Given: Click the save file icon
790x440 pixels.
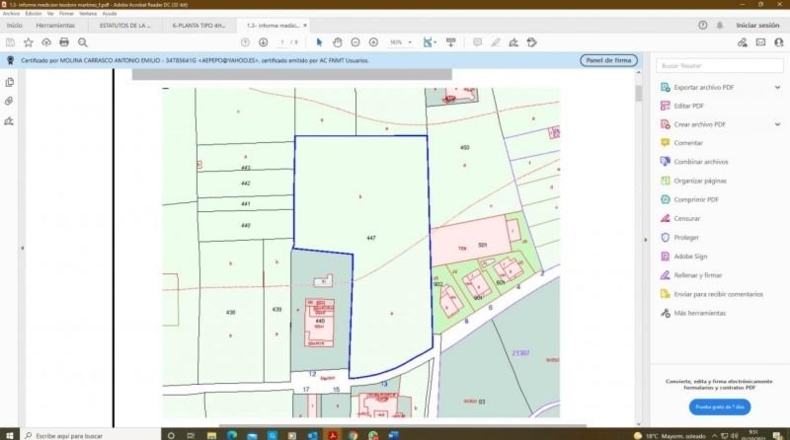Looking at the screenshot, I should pyautogui.click(x=10, y=42).
